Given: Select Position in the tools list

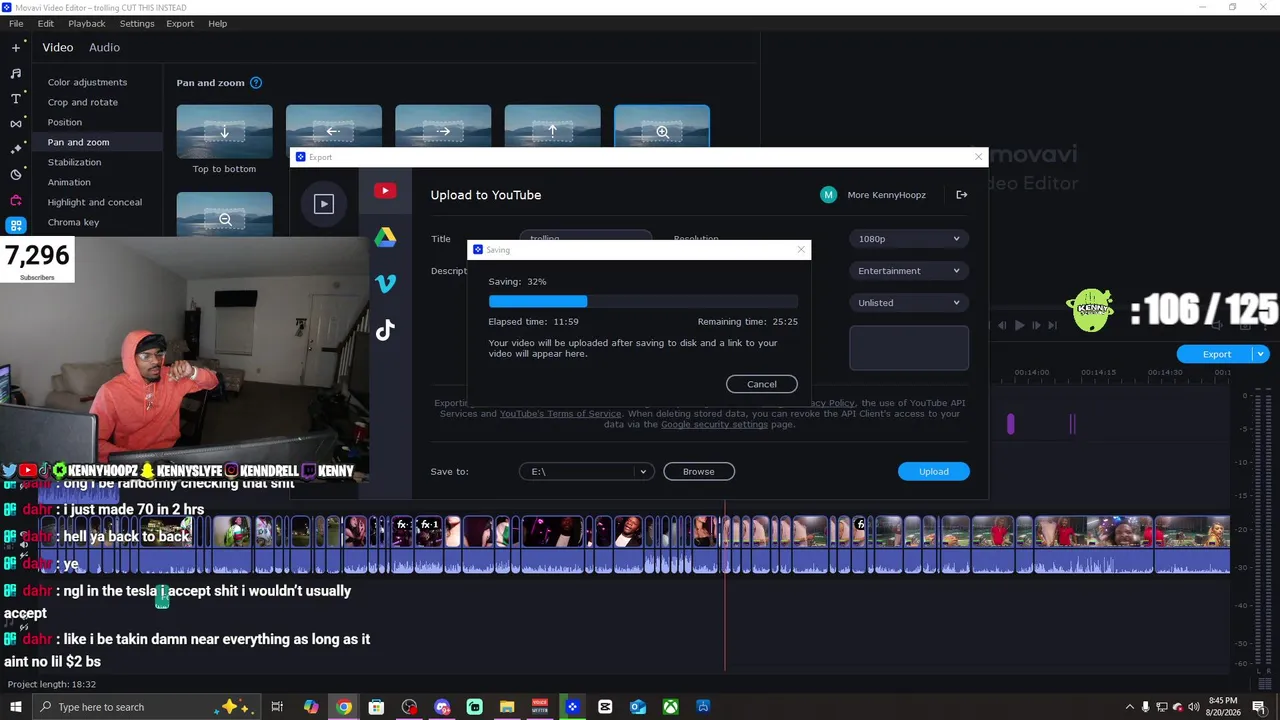Looking at the screenshot, I should coord(65,122).
